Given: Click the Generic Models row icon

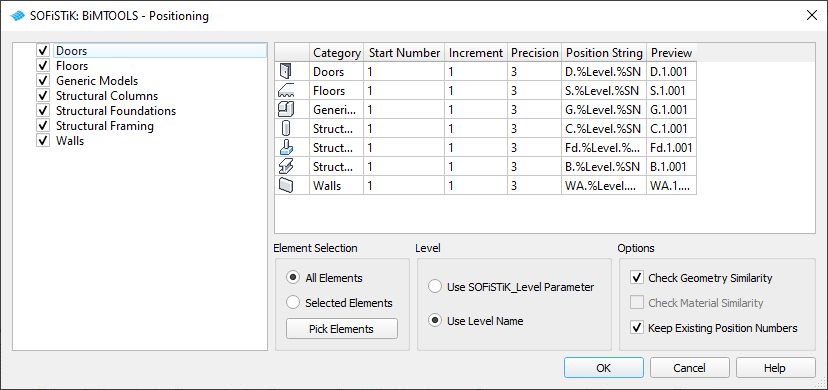Looking at the screenshot, I should click(285, 109).
